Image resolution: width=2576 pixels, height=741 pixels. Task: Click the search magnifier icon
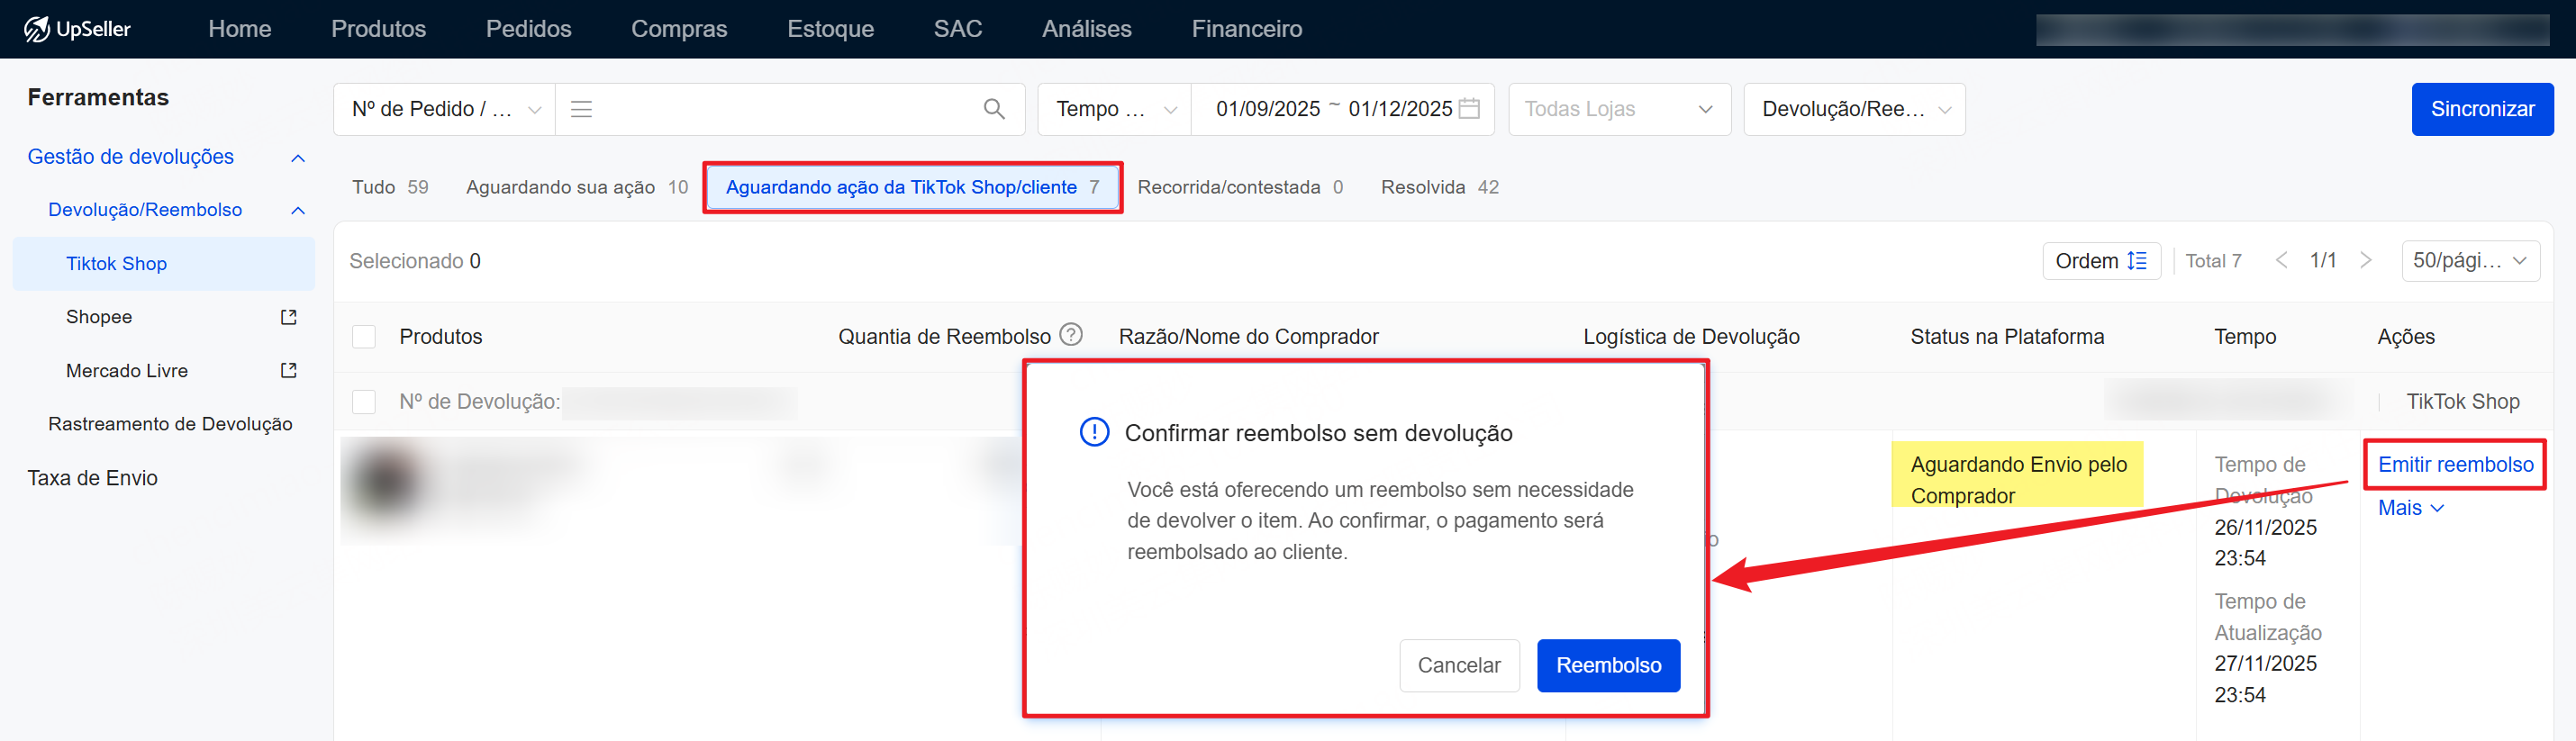tap(993, 109)
